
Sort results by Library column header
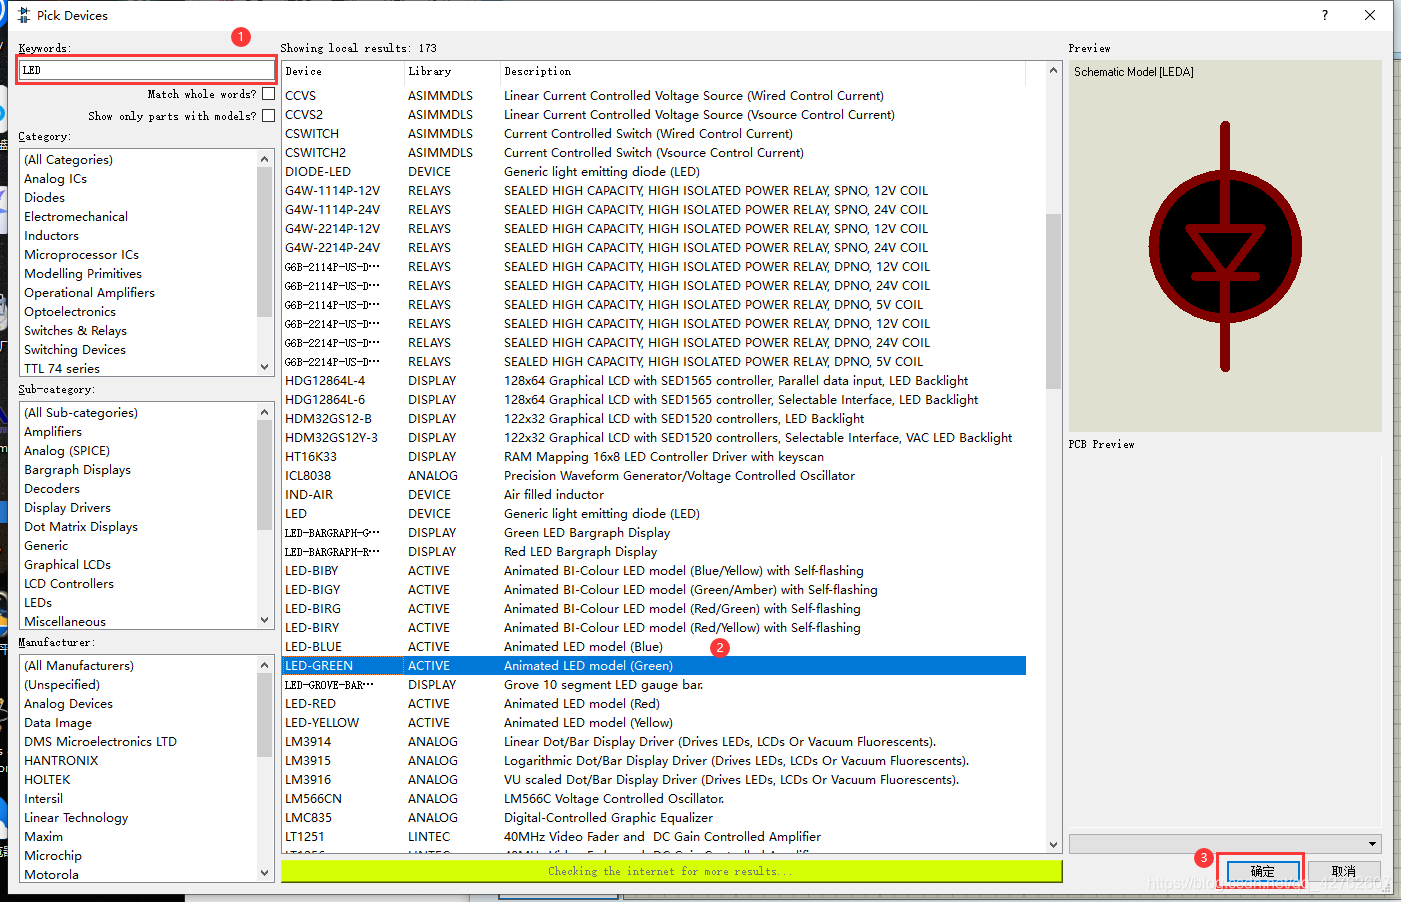tap(452, 72)
